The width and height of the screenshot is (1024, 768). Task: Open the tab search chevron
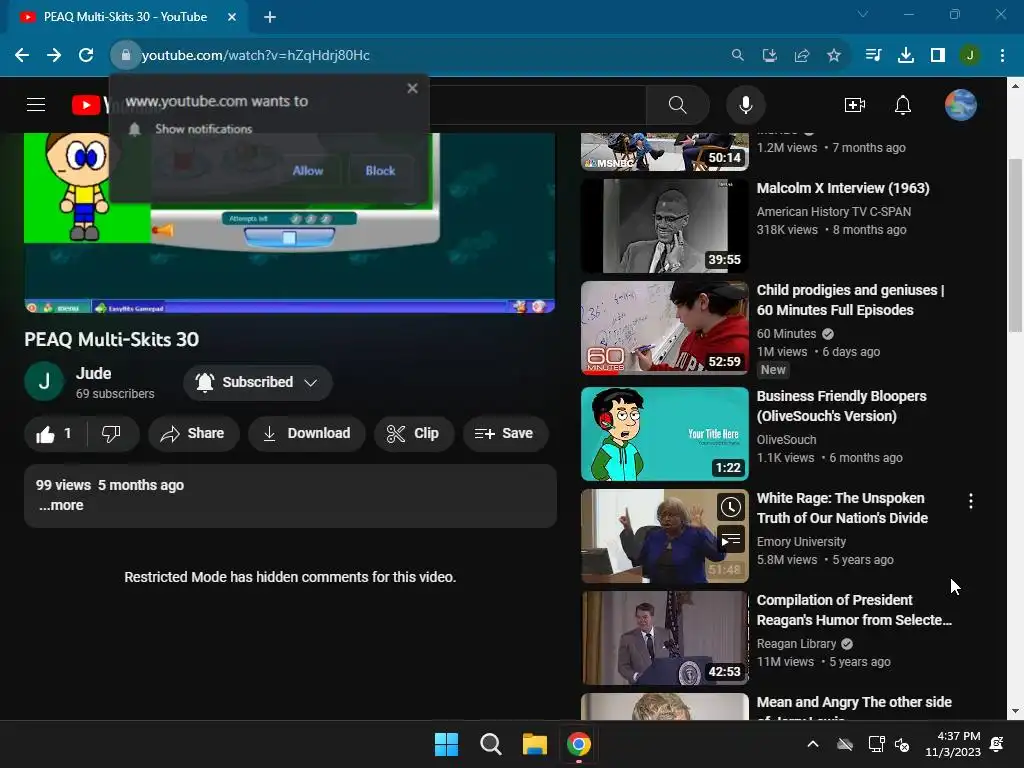click(x=863, y=14)
